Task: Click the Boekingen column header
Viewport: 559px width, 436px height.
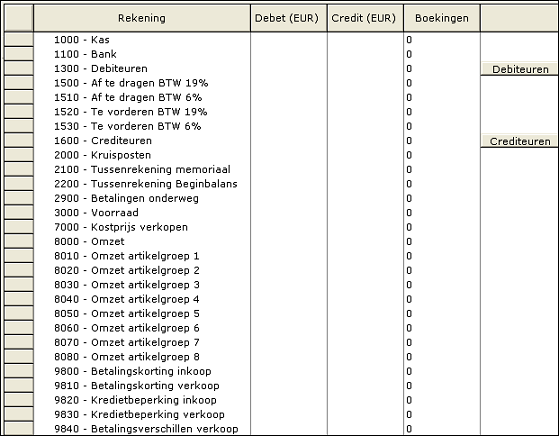Action: pyautogui.click(x=442, y=18)
